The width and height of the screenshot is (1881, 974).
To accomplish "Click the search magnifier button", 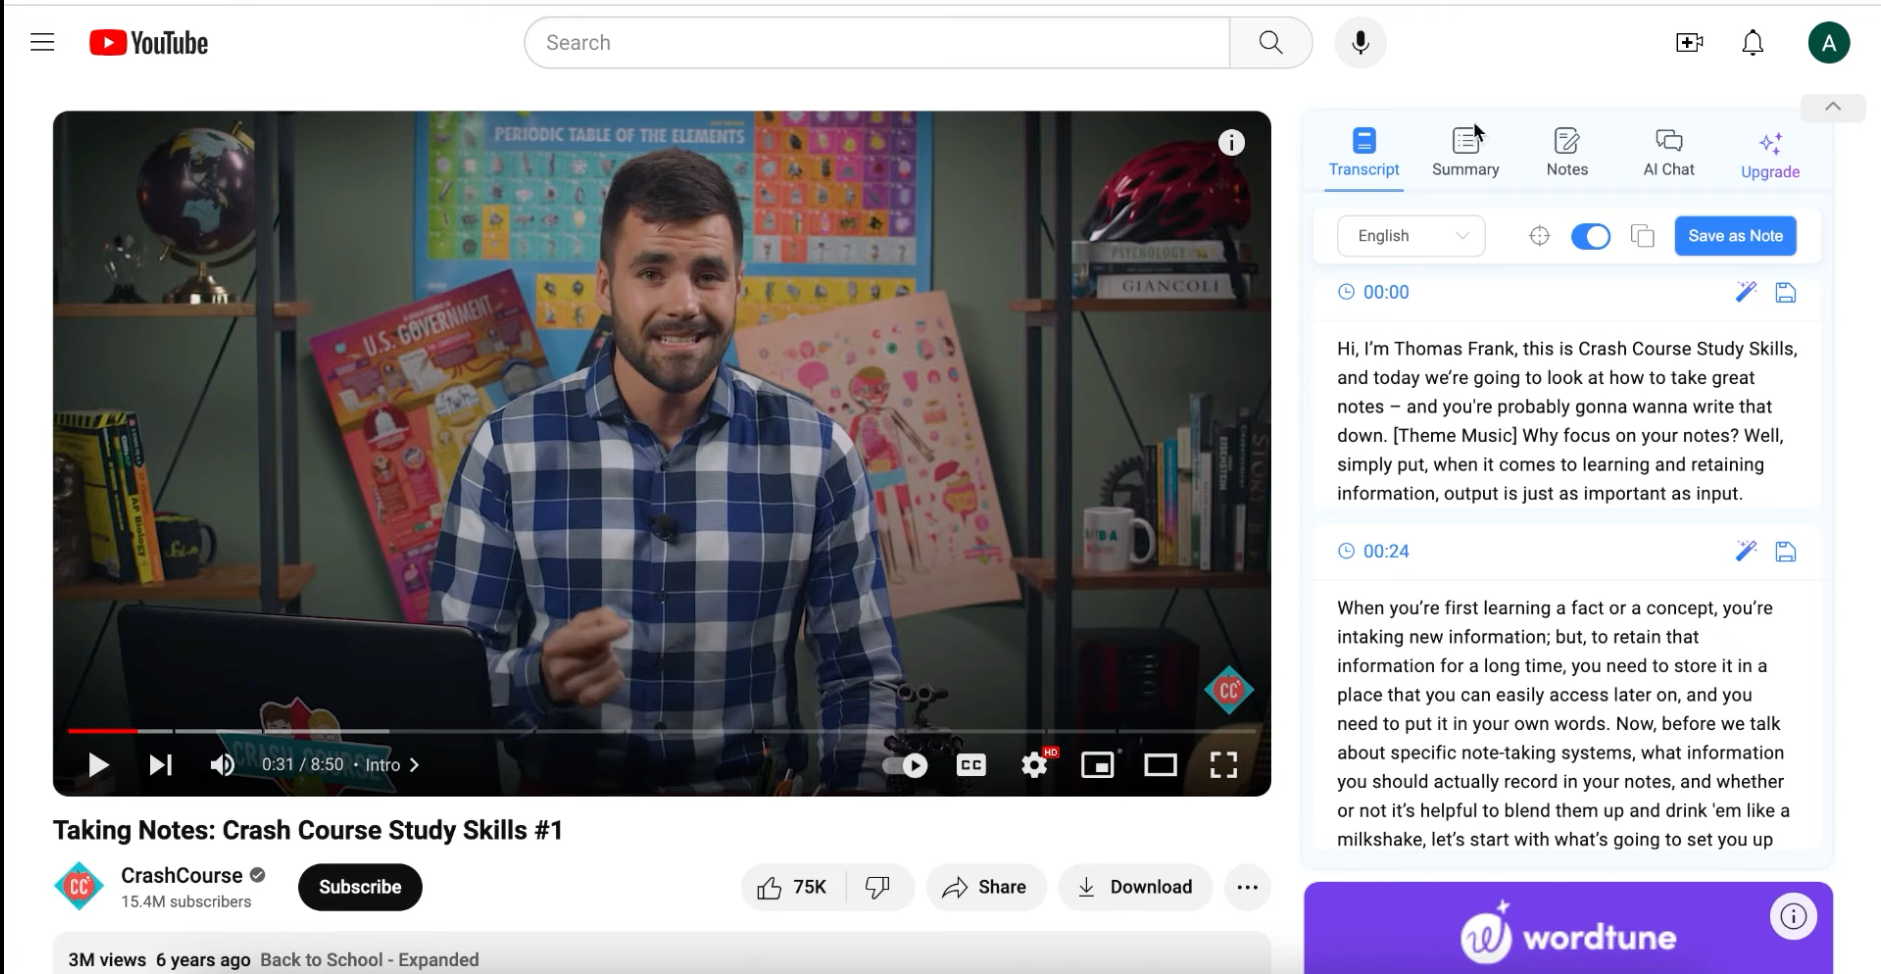I will click(1270, 42).
